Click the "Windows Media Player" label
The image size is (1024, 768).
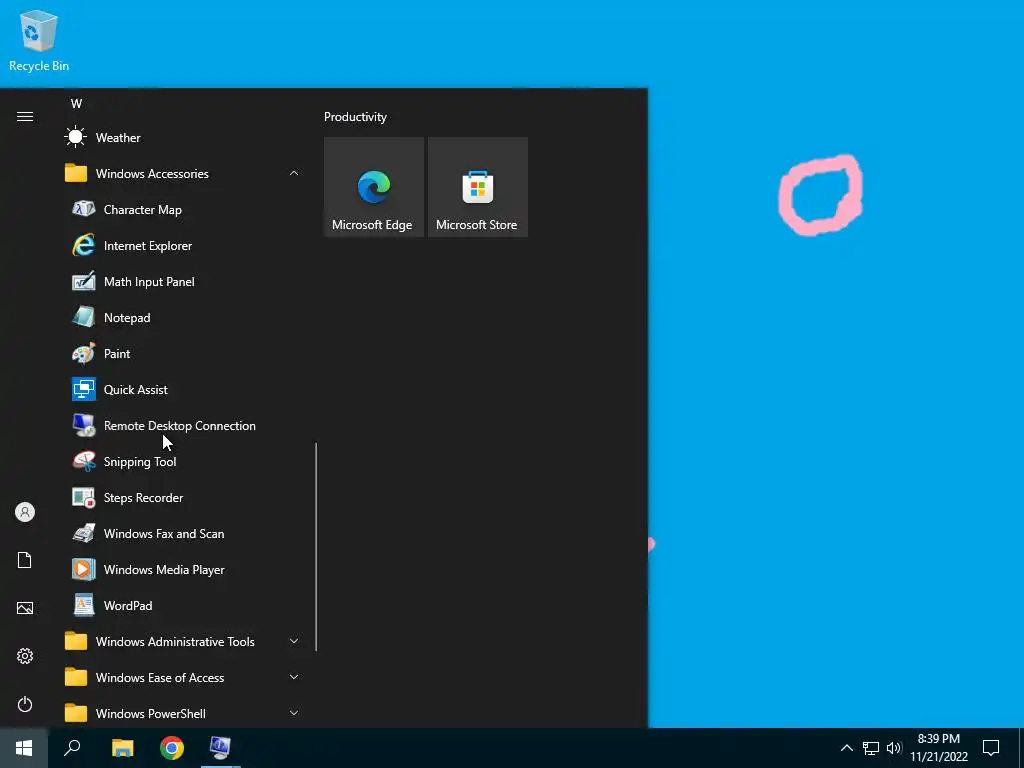(164, 569)
